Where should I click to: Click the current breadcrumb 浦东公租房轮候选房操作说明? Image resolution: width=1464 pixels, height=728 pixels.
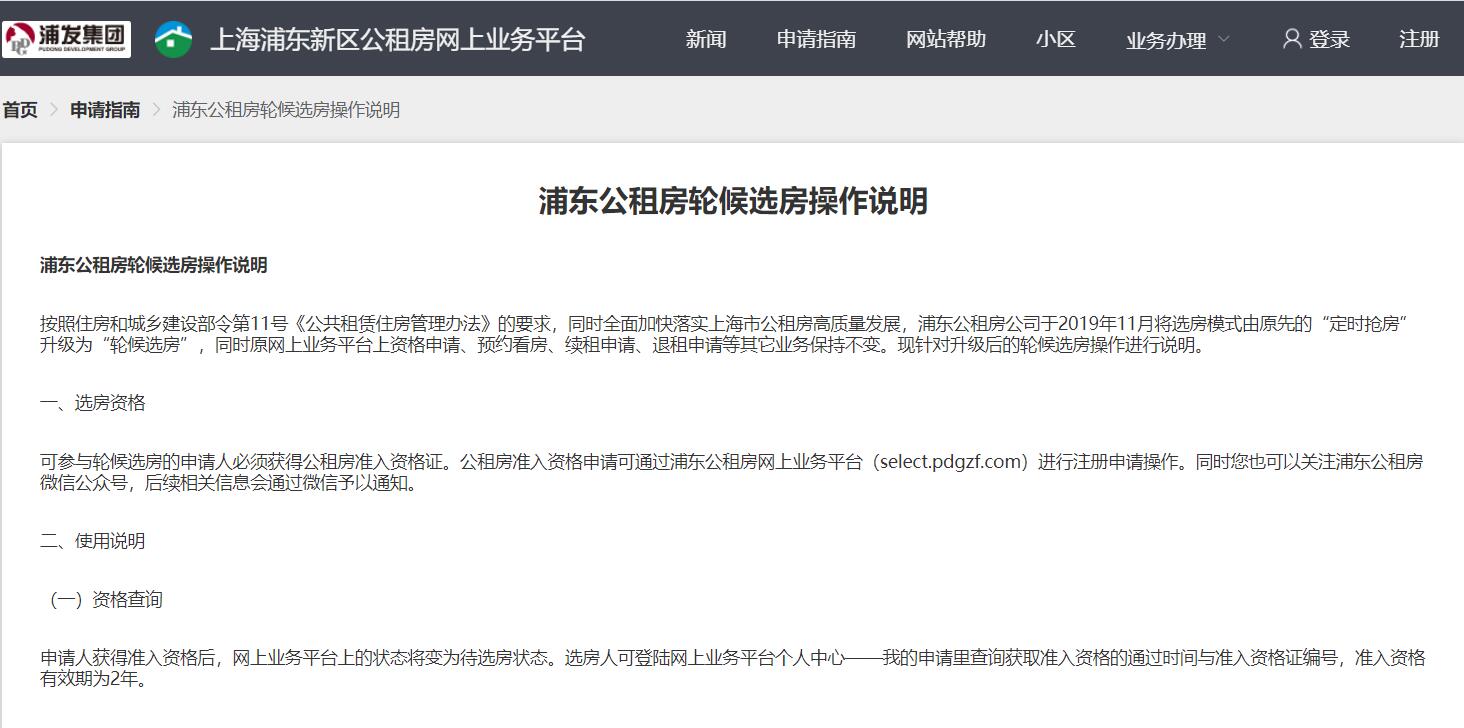[286, 110]
